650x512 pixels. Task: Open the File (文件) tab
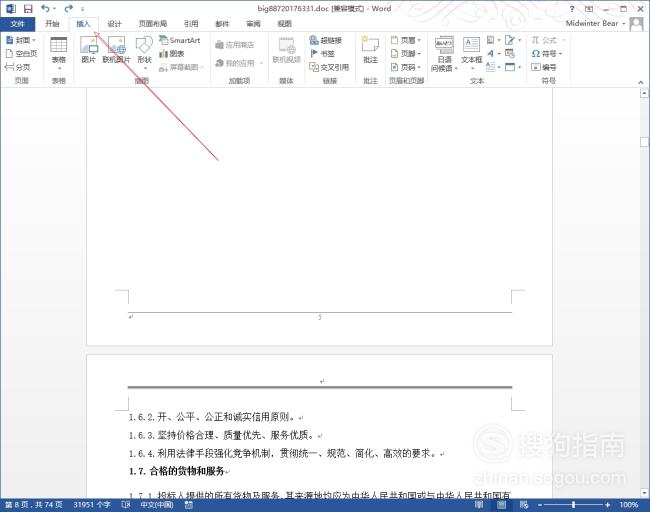[17, 24]
